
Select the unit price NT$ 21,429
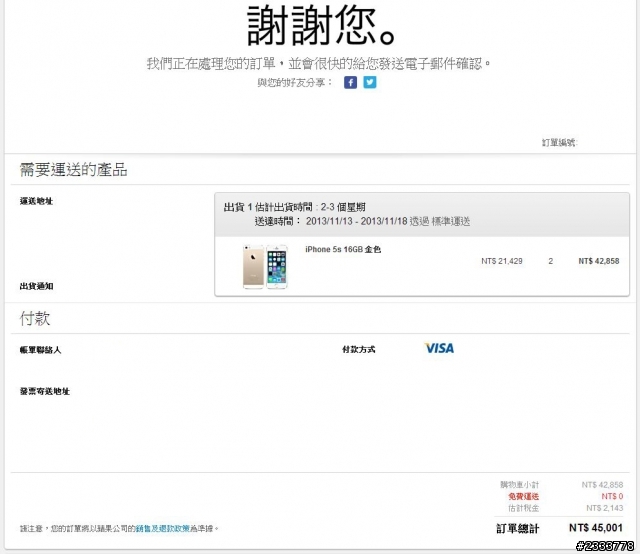pos(502,261)
